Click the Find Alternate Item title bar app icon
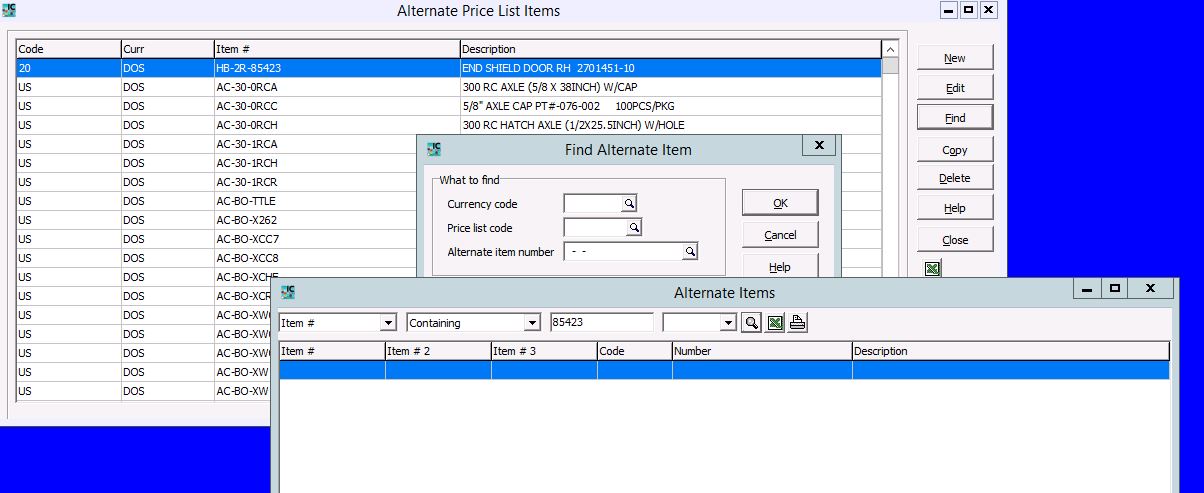The height and width of the screenshot is (493, 1204). [x=434, y=149]
